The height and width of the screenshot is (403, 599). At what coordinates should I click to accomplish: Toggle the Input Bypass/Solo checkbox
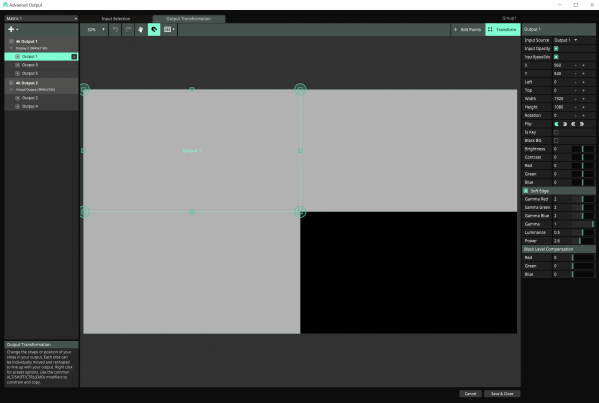pos(556,57)
